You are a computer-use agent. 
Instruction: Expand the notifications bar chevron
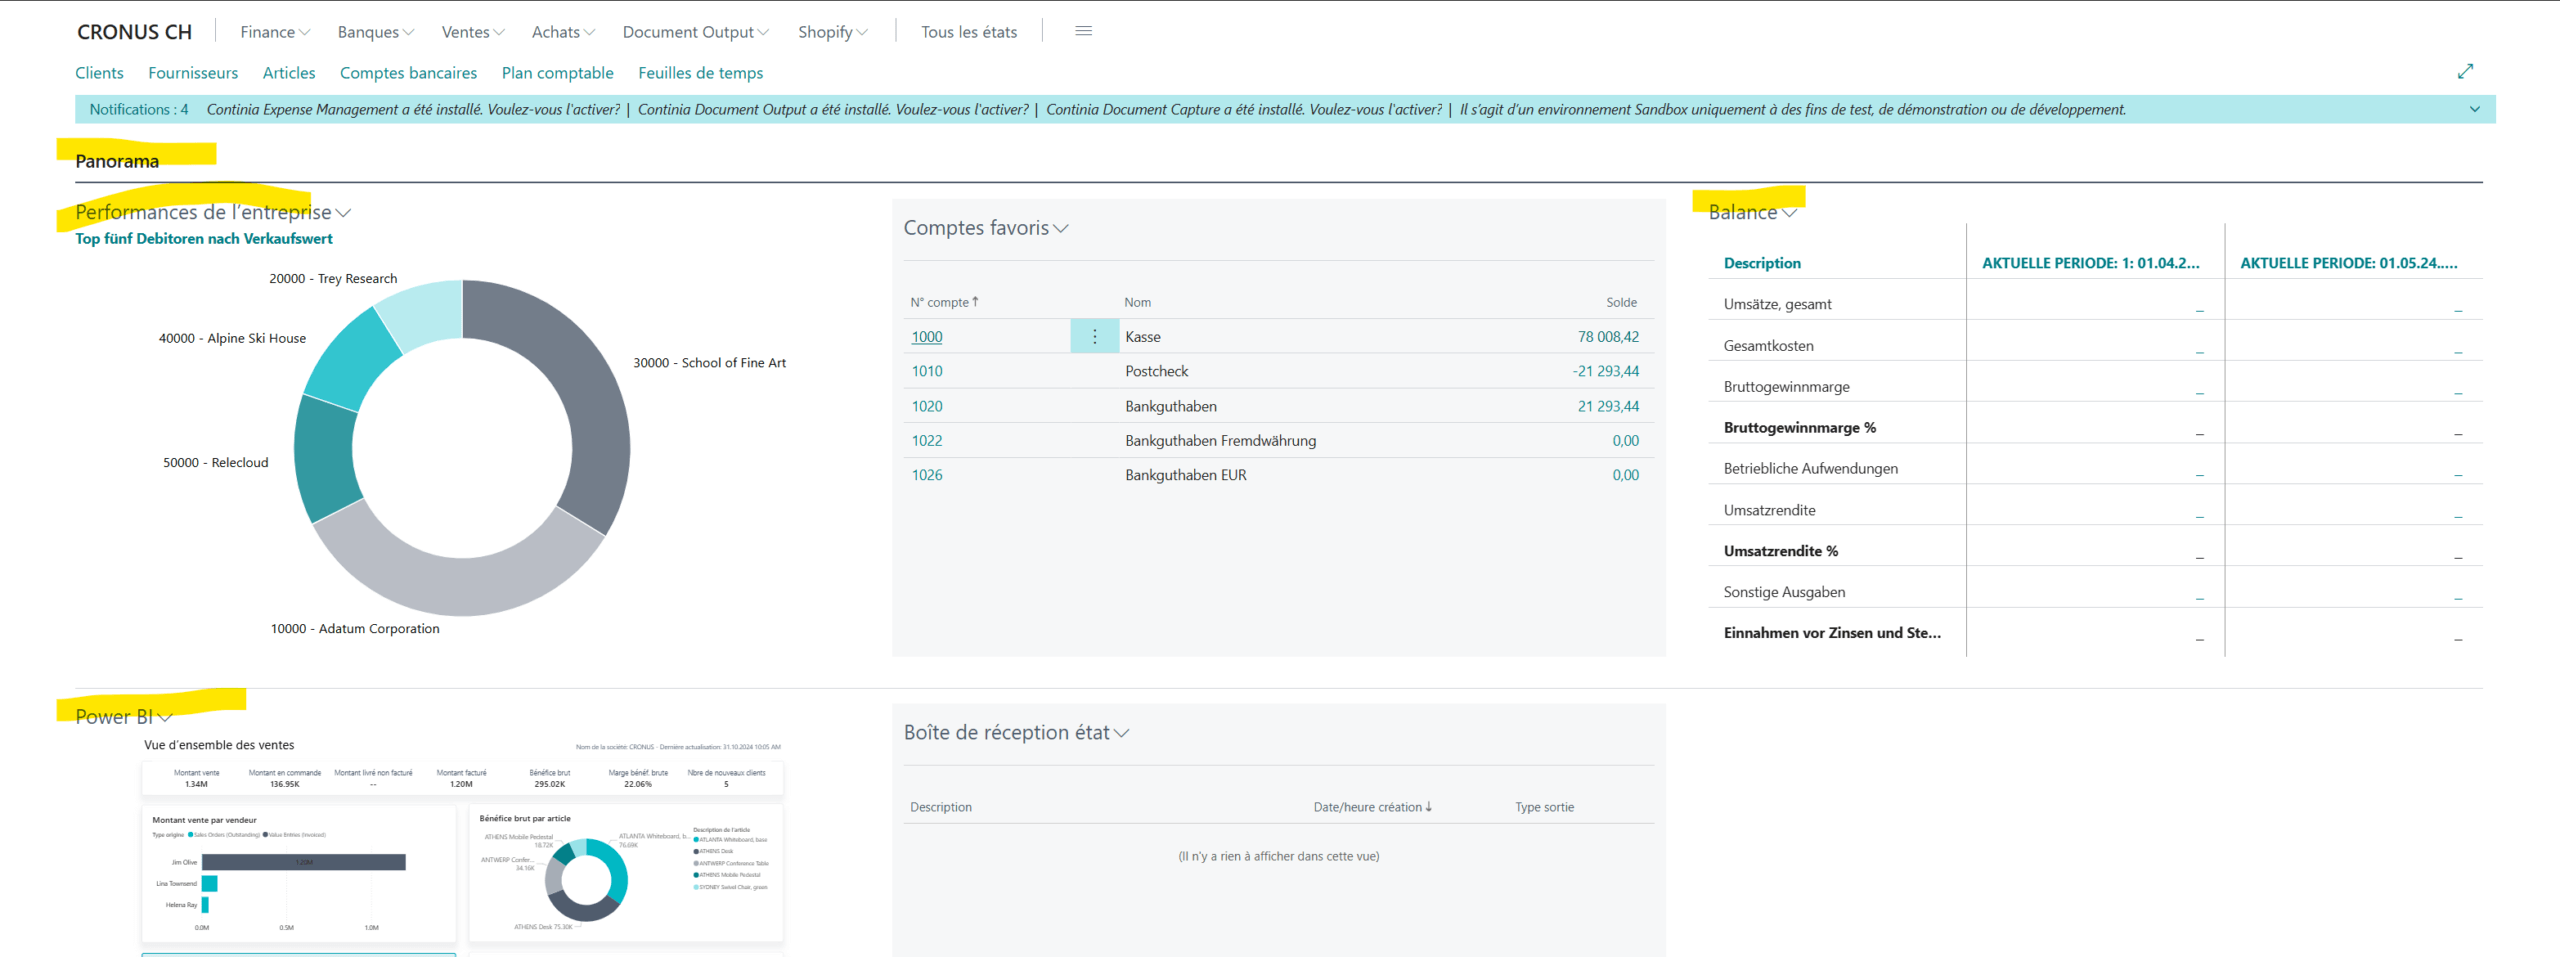[x=2474, y=110]
